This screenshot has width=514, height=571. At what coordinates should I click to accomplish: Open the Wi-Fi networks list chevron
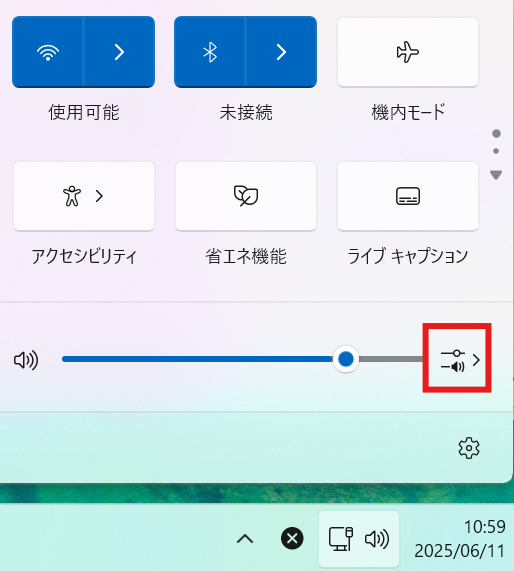tap(120, 52)
